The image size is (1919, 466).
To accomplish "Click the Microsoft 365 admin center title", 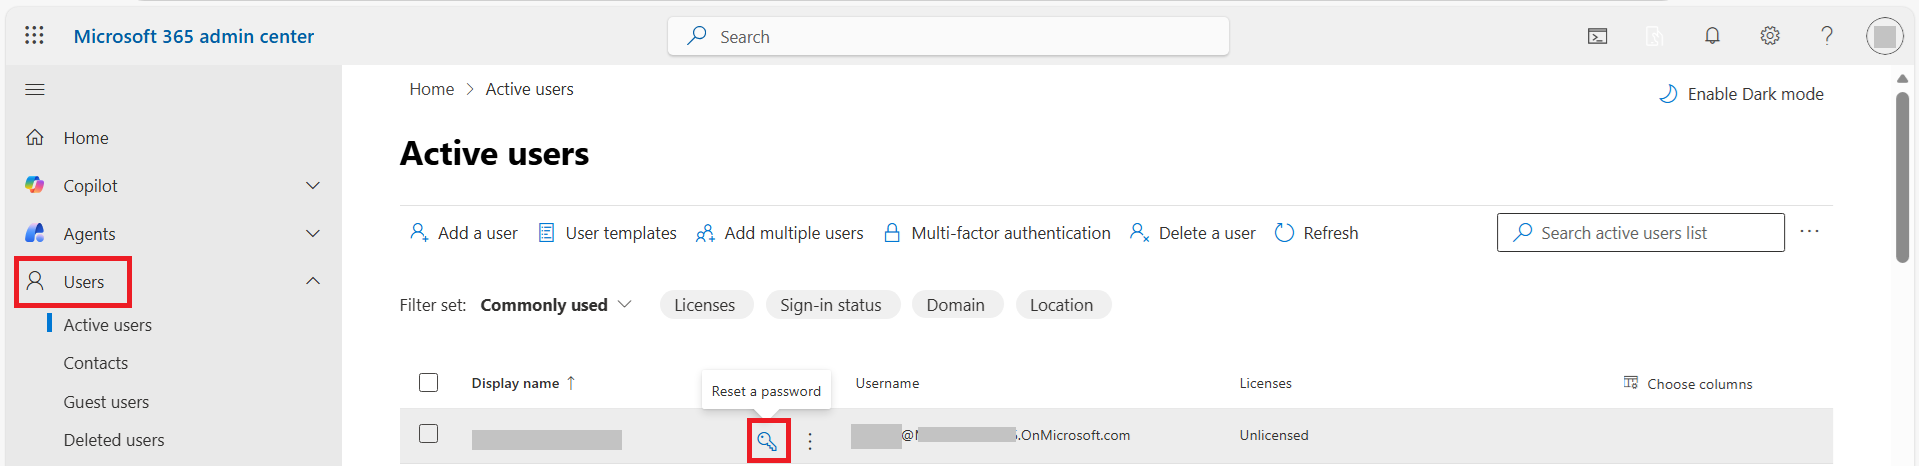I will (x=194, y=36).
